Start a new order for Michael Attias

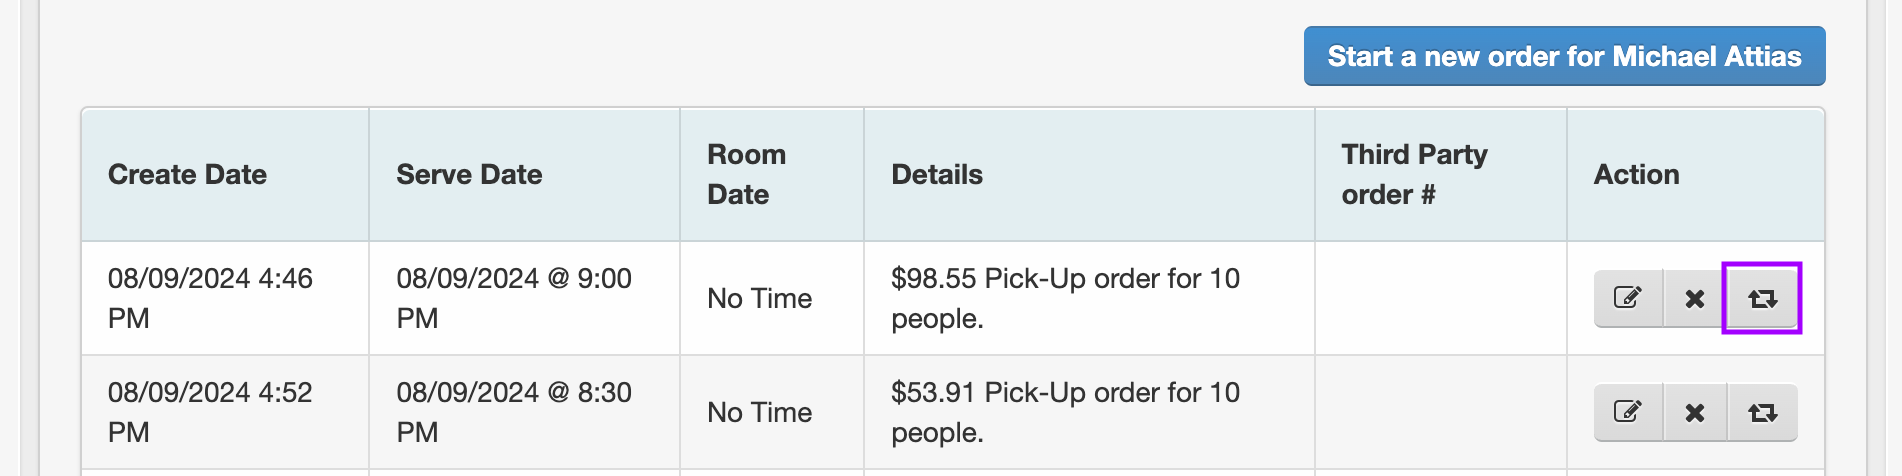pyautogui.click(x=1564, y=56)
